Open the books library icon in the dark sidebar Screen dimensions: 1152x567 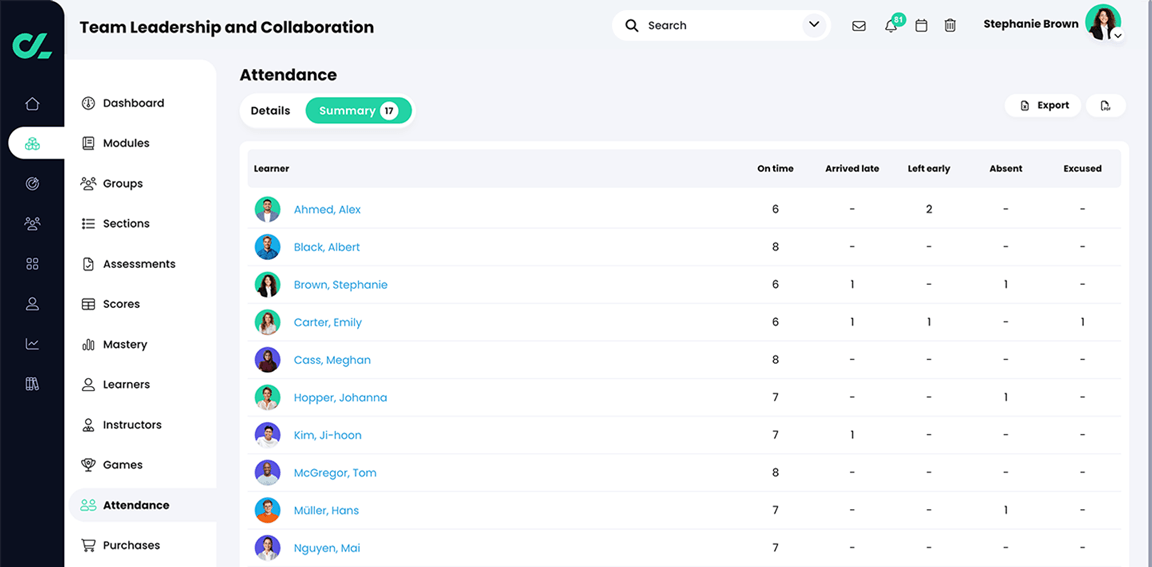(32, 383)
